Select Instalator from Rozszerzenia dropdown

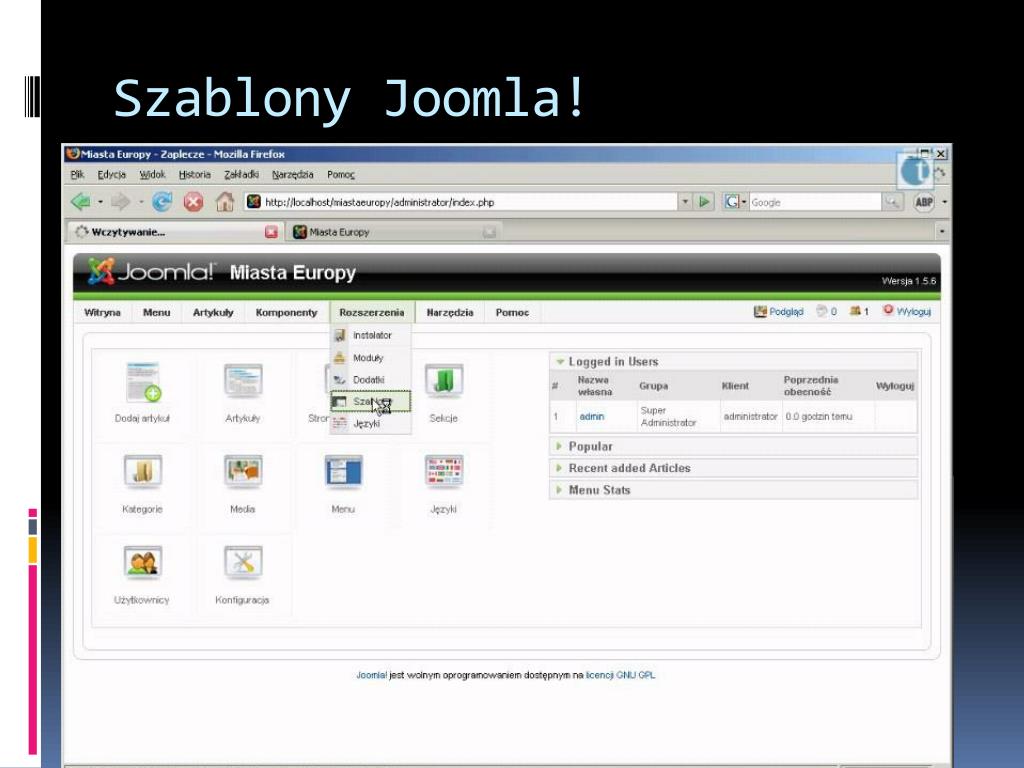[x=371, y=335]
